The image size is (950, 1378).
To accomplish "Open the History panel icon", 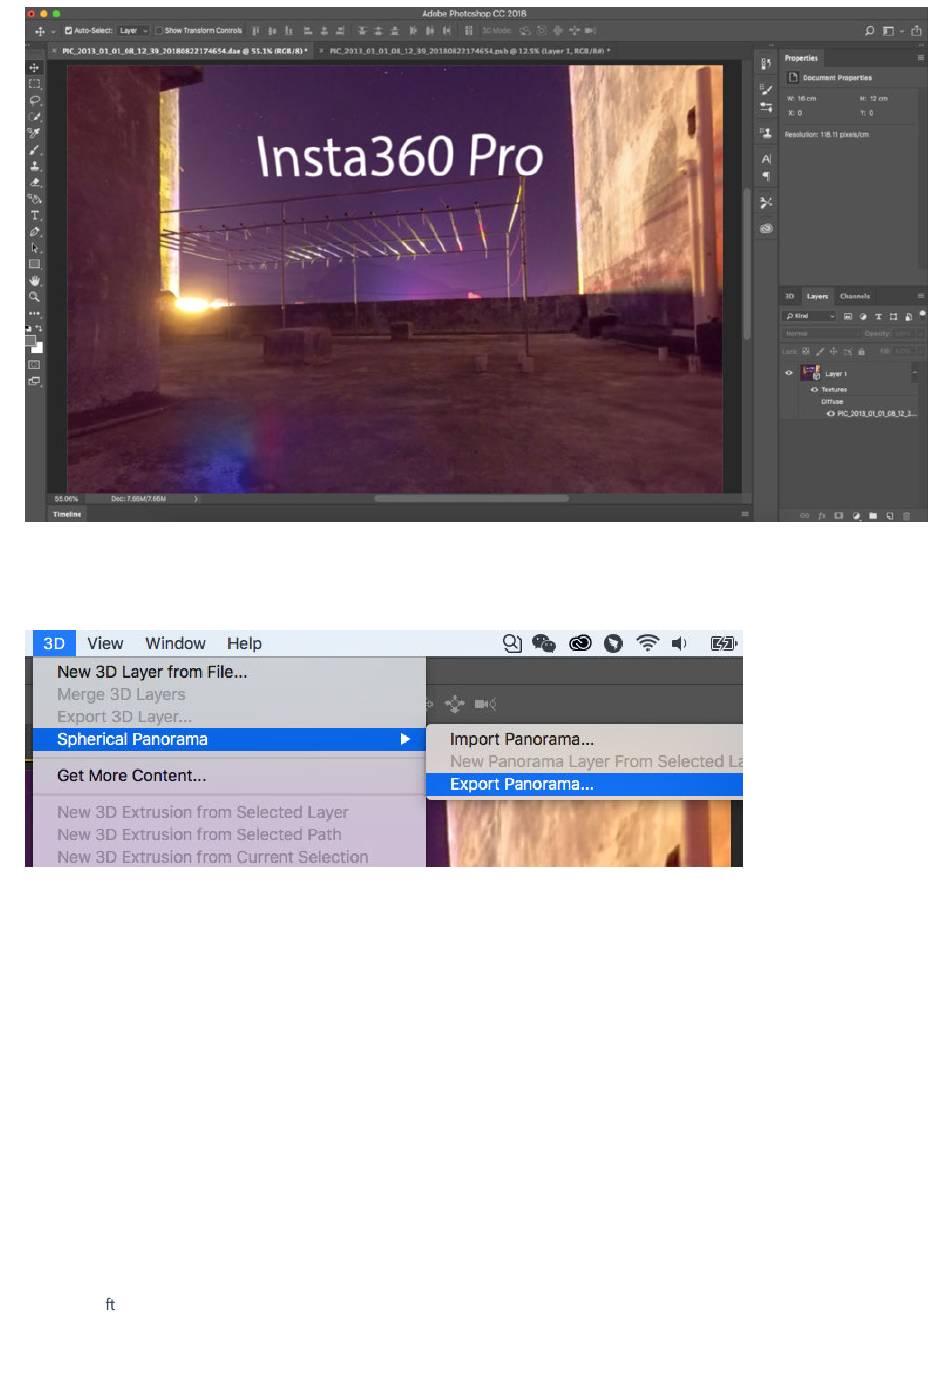I will [x=766, y=64].
